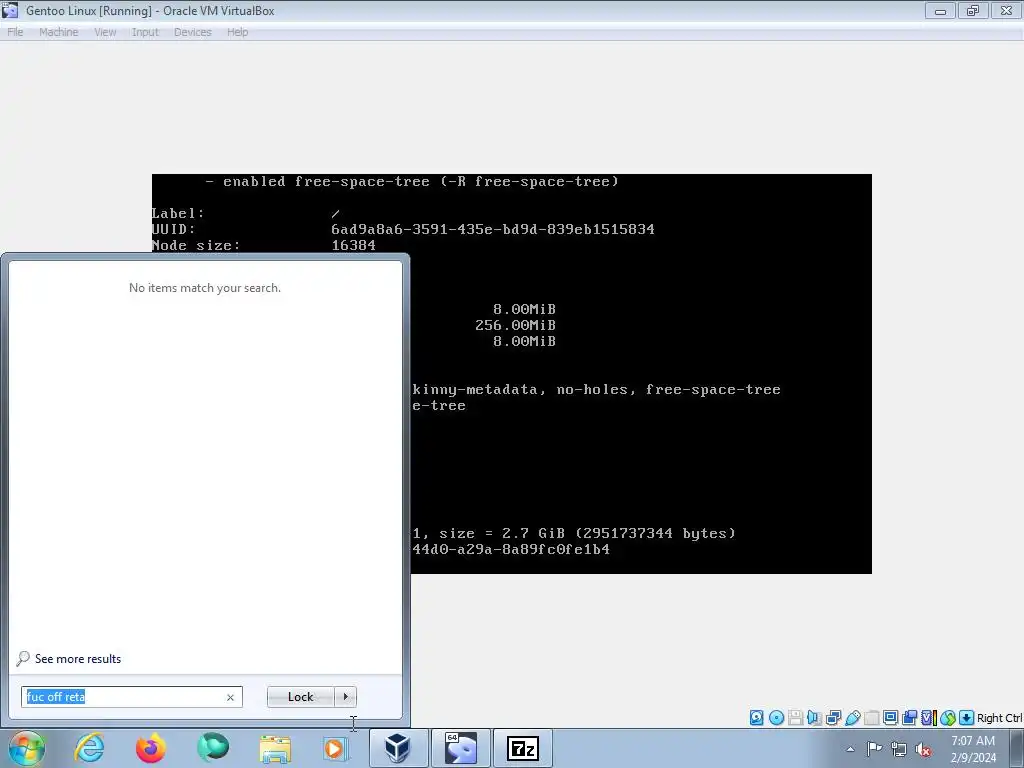Open Windows Media Player from taskbar
Screen dimensions: 1024x768
click(336, 748)
